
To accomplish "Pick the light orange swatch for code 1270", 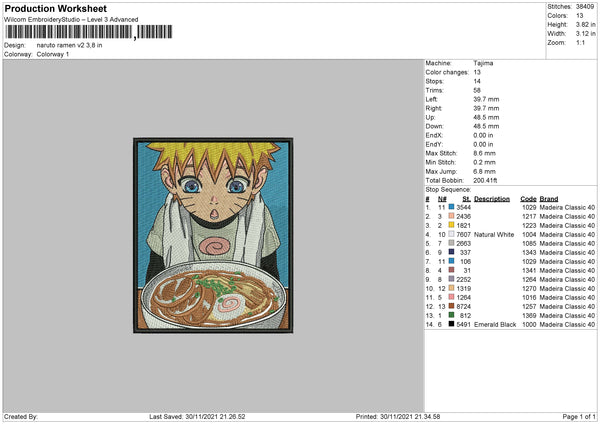I will (x=452, y=288).
